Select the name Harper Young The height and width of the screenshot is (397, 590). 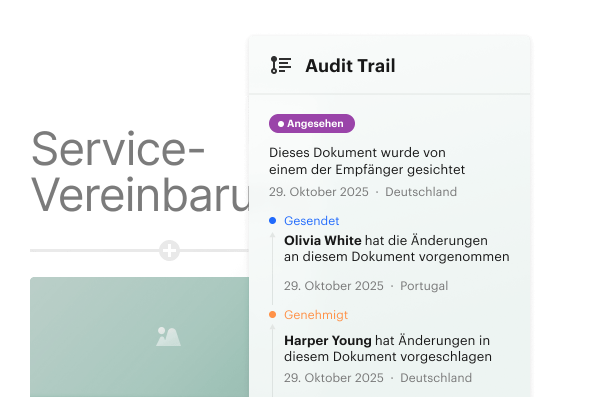point(328,341)
